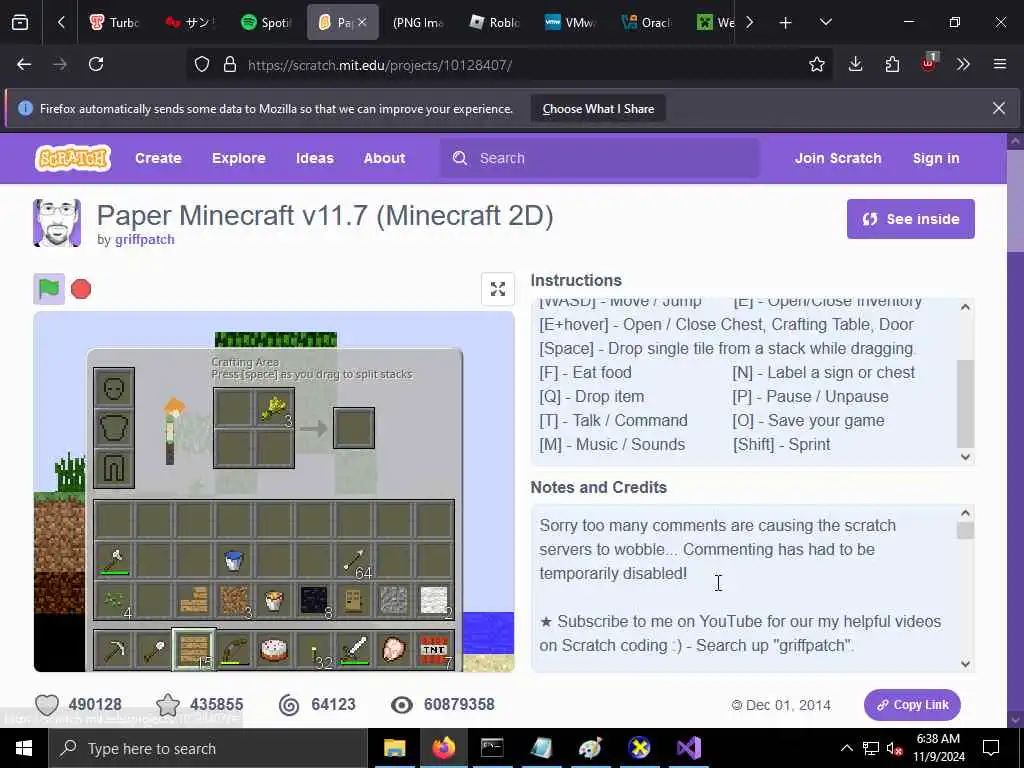Dismiss the Firefox data notification bar
The width and height of the screenshot is (1024, 768).
999,108
